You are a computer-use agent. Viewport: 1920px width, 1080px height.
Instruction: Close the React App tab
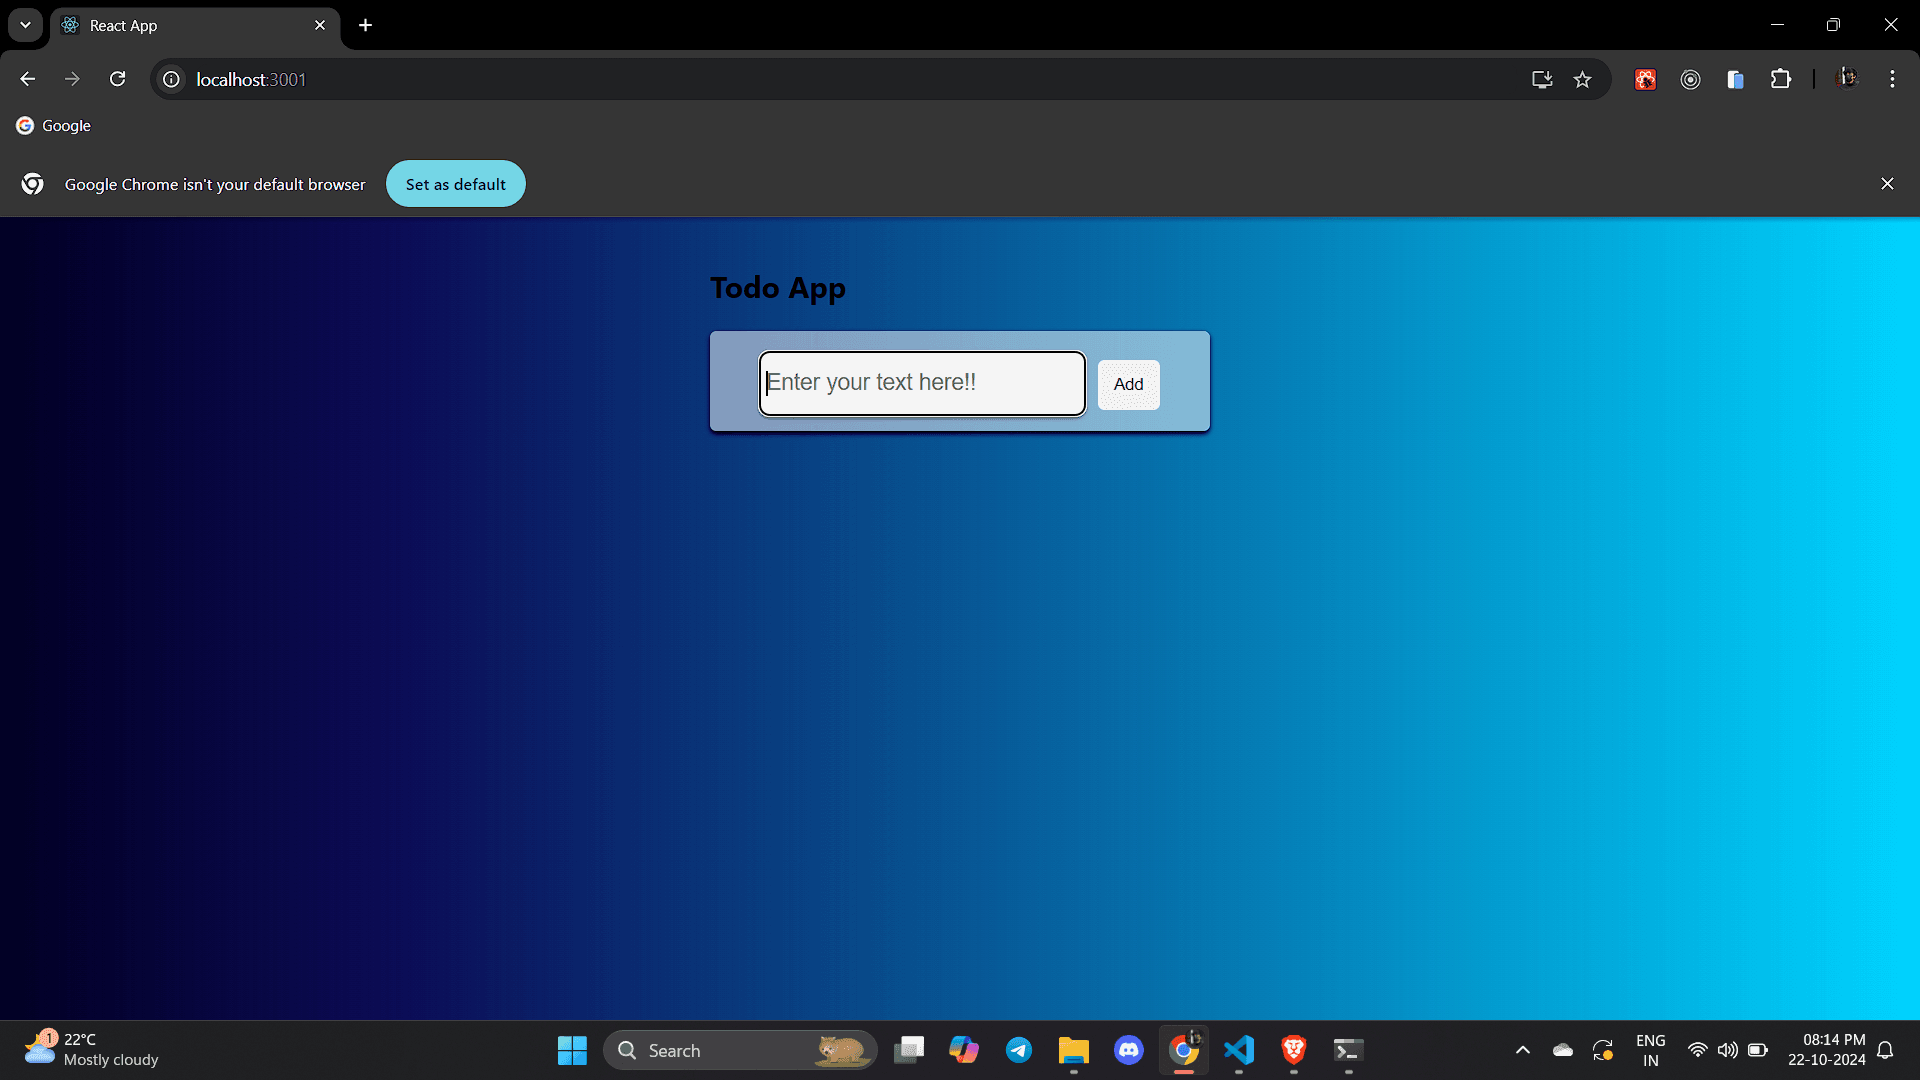320,25
